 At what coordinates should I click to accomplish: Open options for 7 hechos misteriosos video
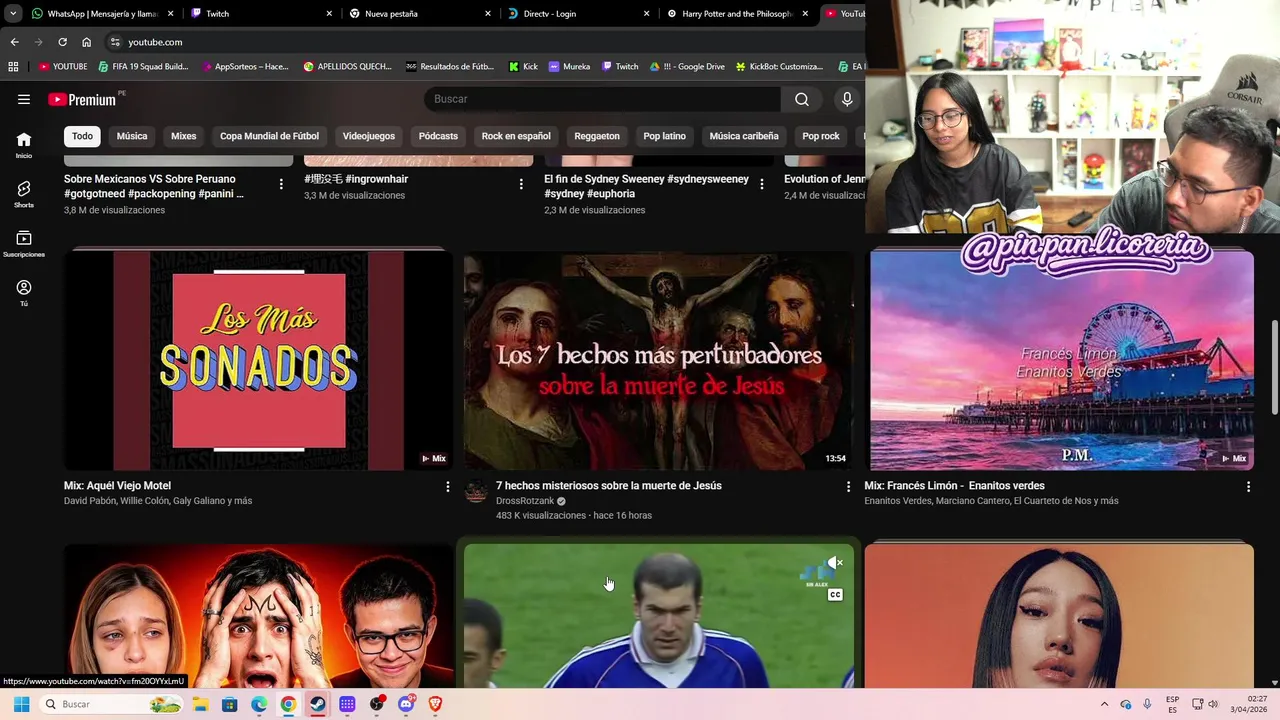[x=848, y=487]
